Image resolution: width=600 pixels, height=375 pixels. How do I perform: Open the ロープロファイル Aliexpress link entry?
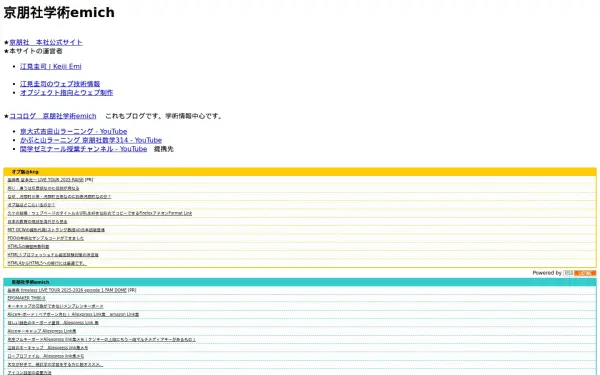46,356
